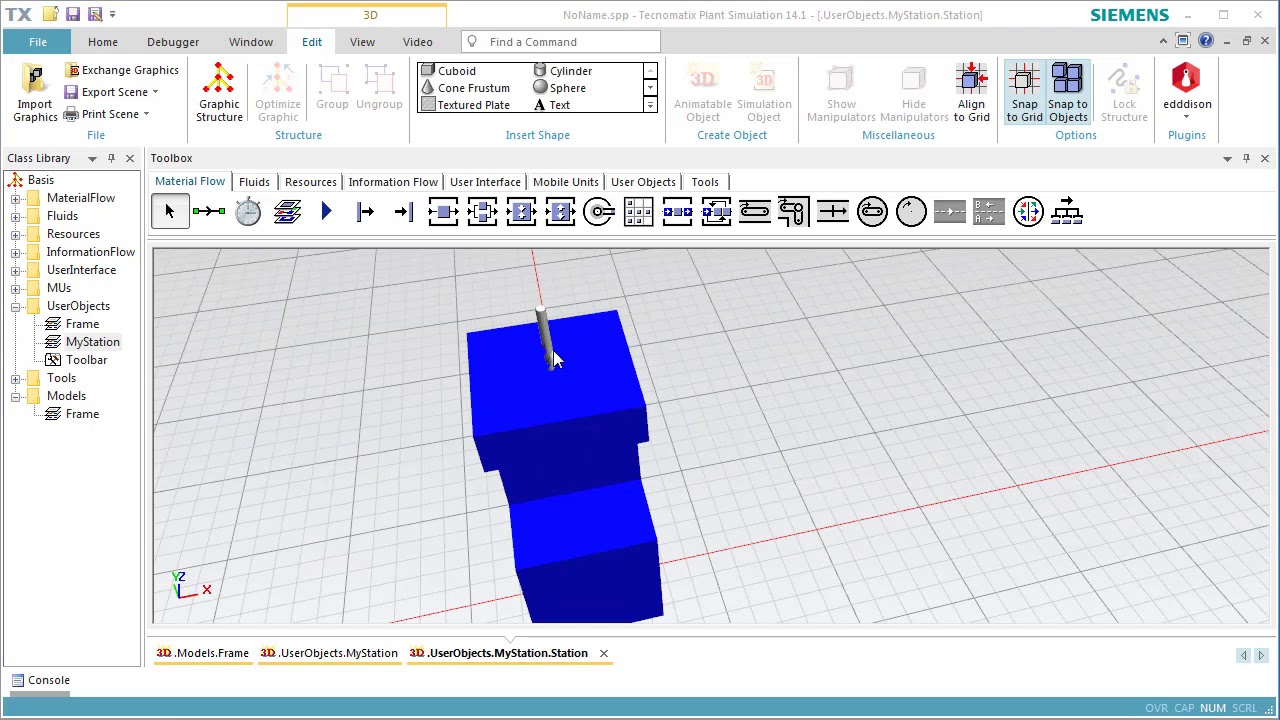Open the Console panel tab

coord(40,680)
